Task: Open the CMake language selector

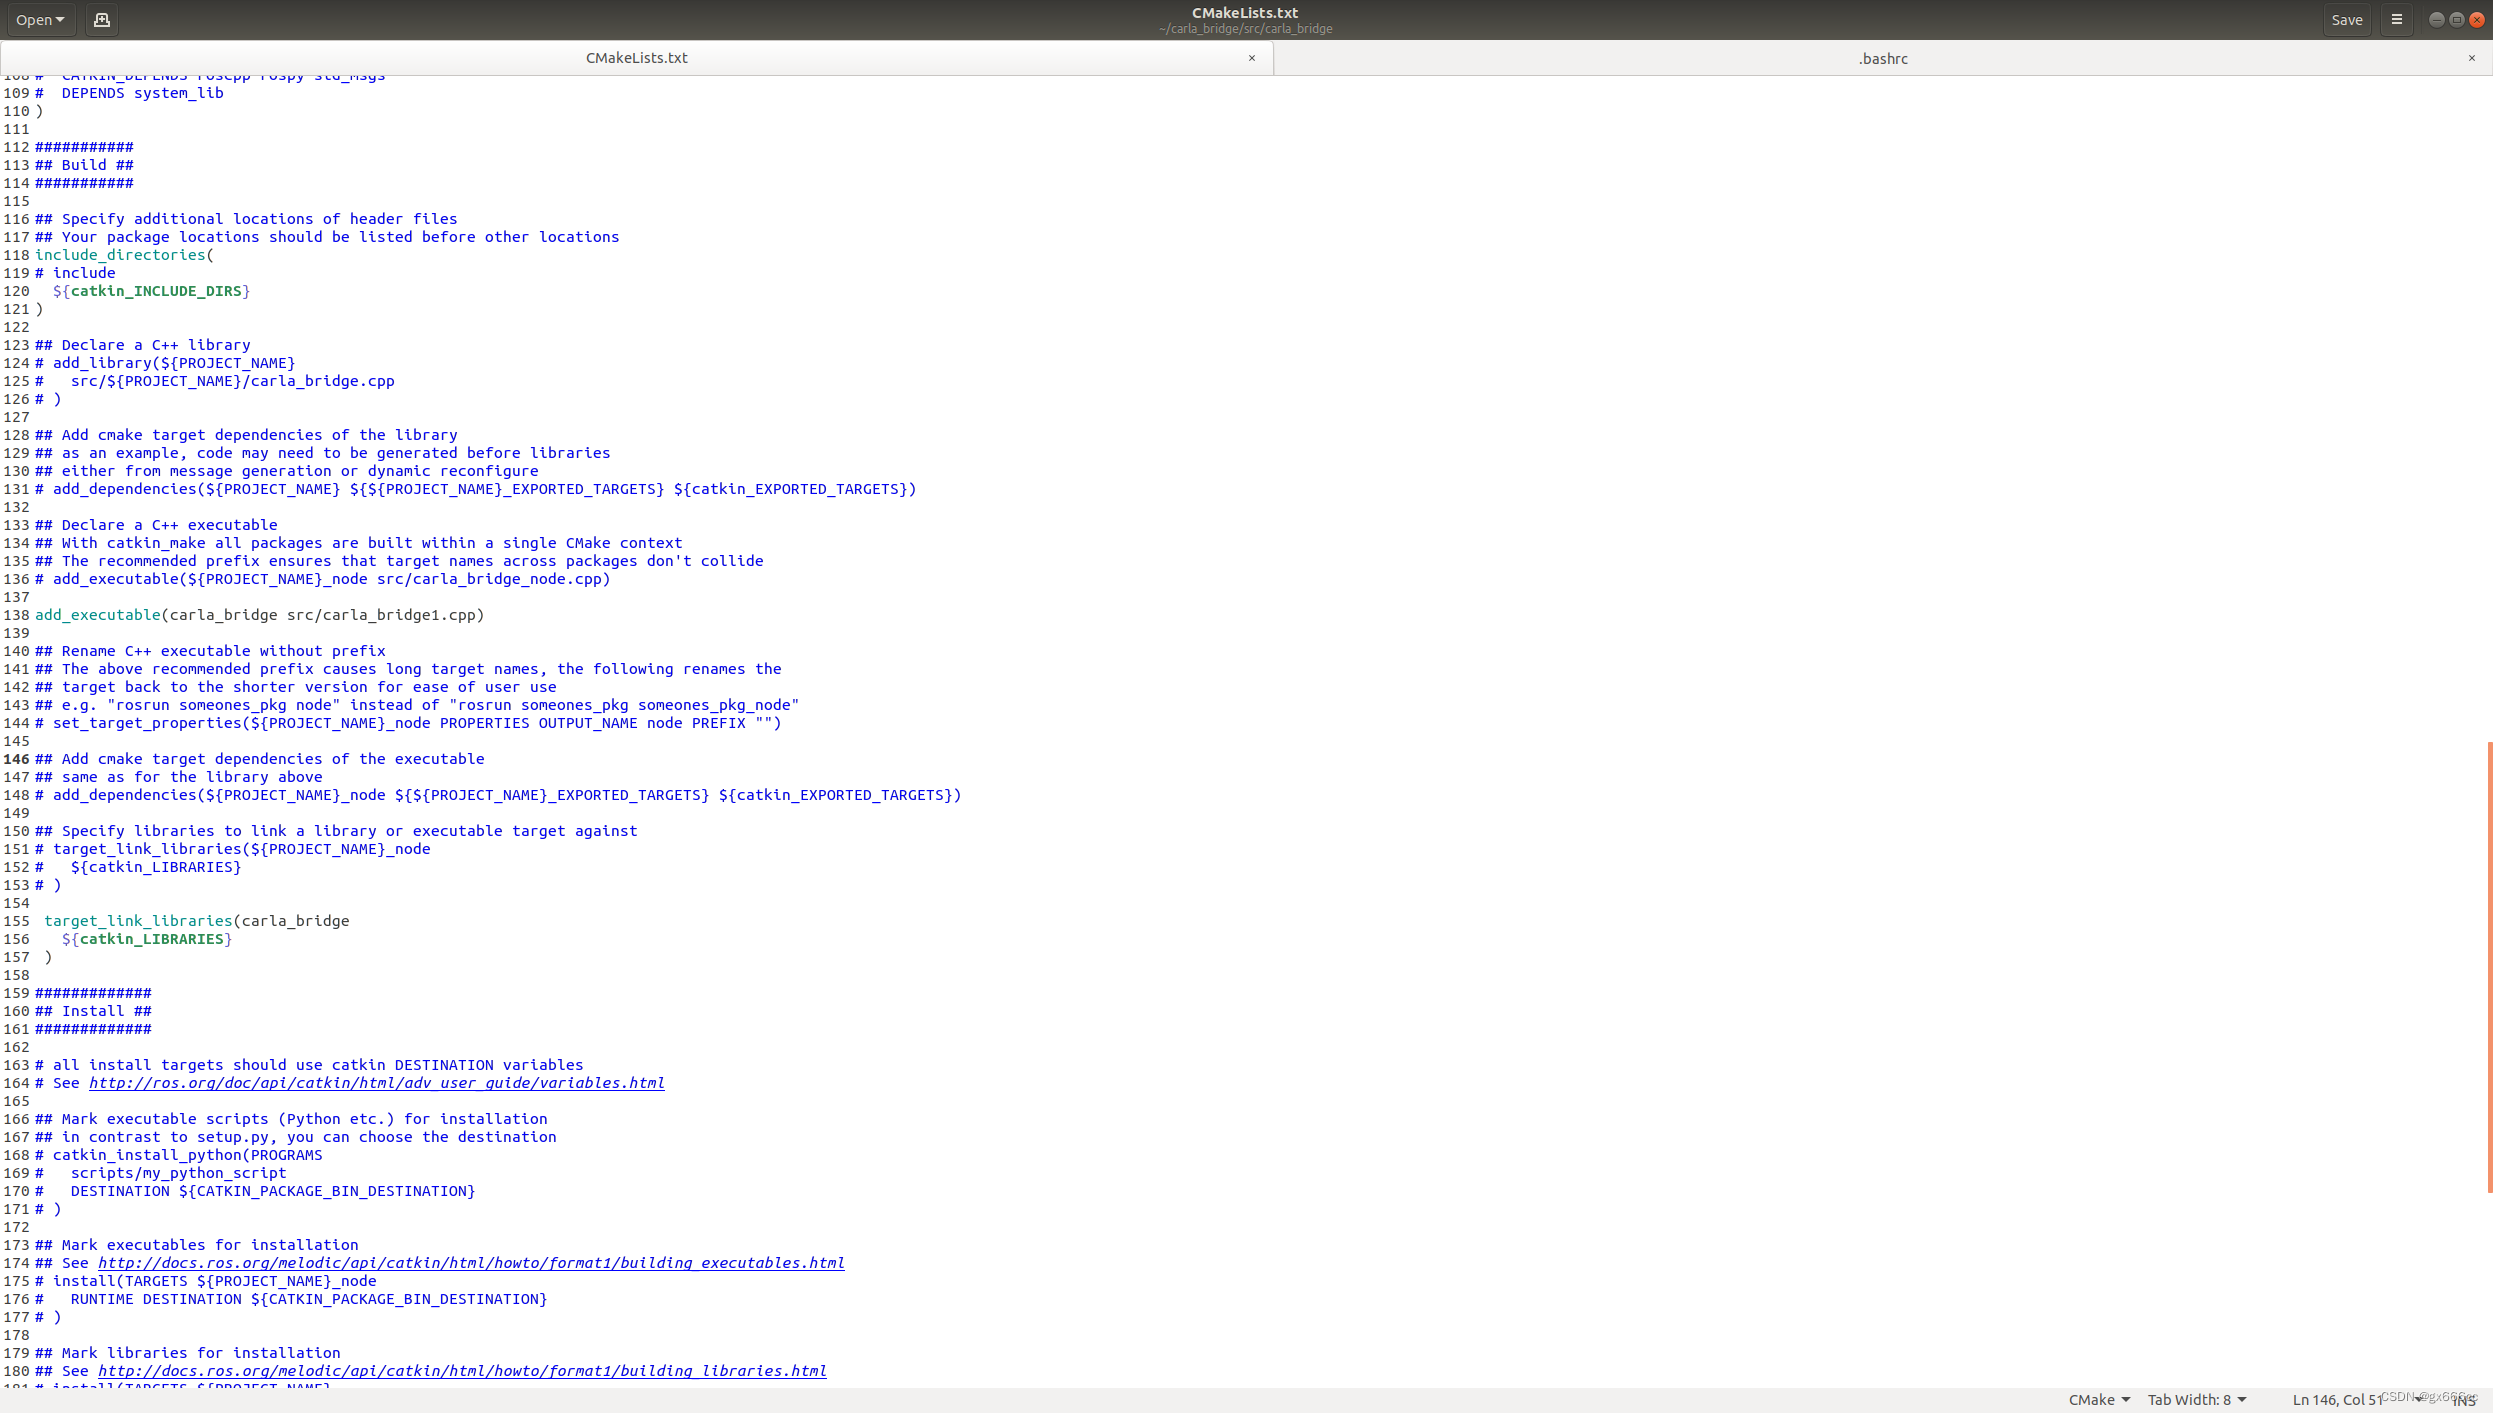Action: pyautogui.click(x=2098, y=1400)
